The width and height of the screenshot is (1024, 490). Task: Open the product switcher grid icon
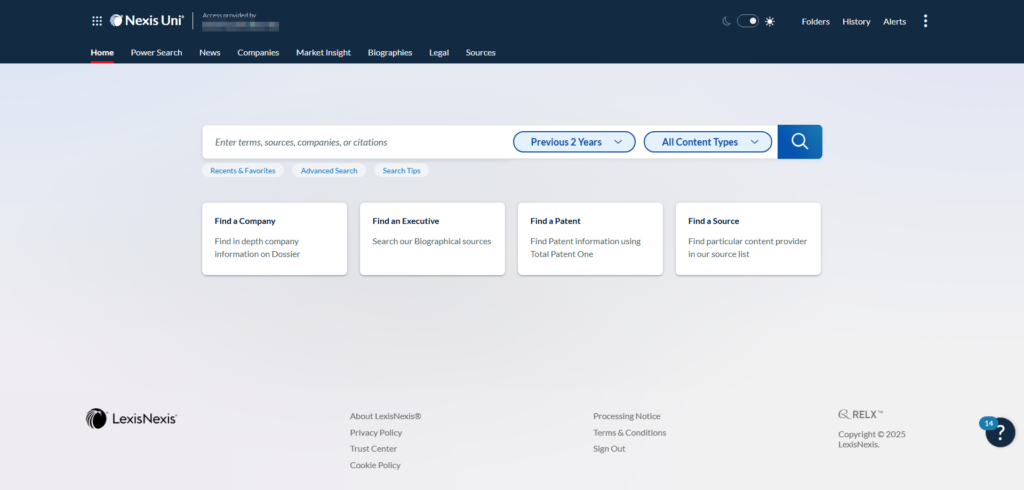[97, 21]
